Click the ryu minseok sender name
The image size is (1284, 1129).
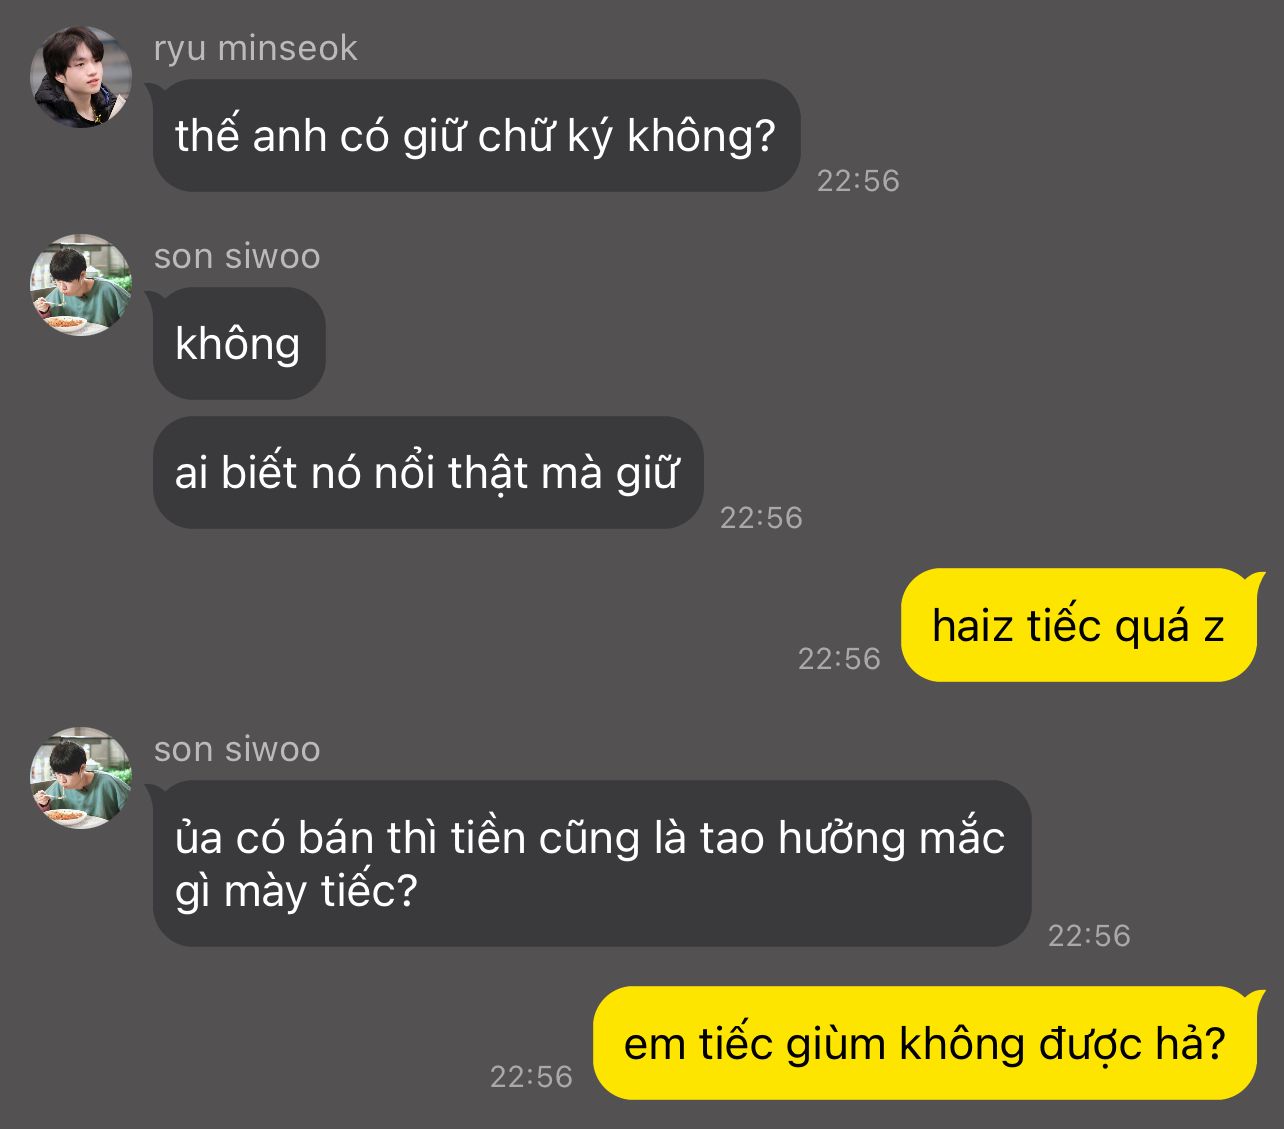[x=255, y=48]
